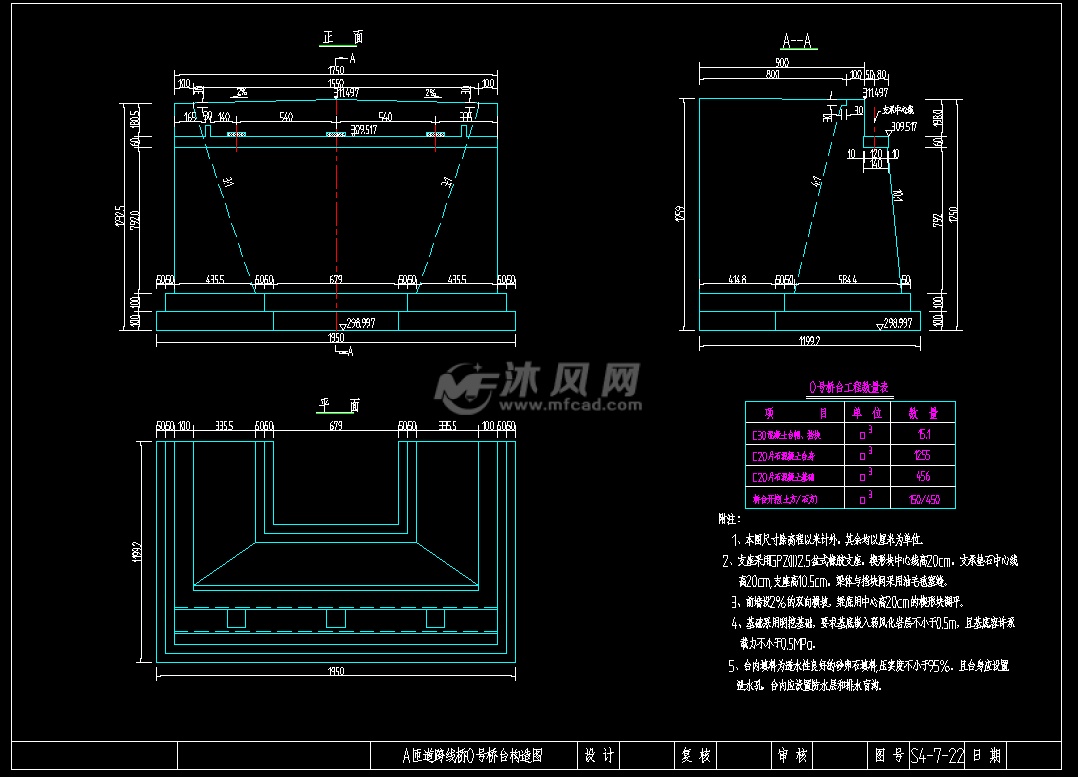Select the A-A section view title
This screenshot has width=1078, height=777.
(797, 42)
